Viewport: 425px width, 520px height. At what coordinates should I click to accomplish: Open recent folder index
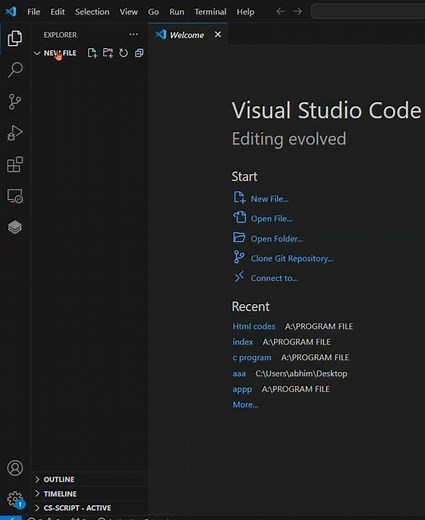[243, 342]
